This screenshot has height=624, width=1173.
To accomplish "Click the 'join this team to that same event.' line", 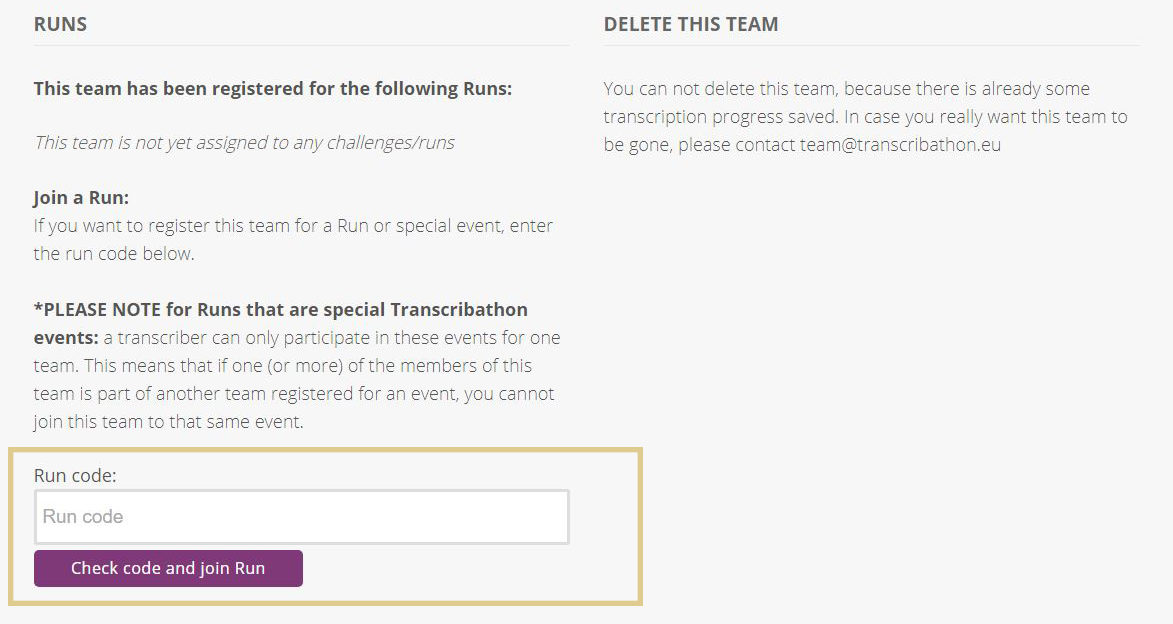I will (168, 422).
